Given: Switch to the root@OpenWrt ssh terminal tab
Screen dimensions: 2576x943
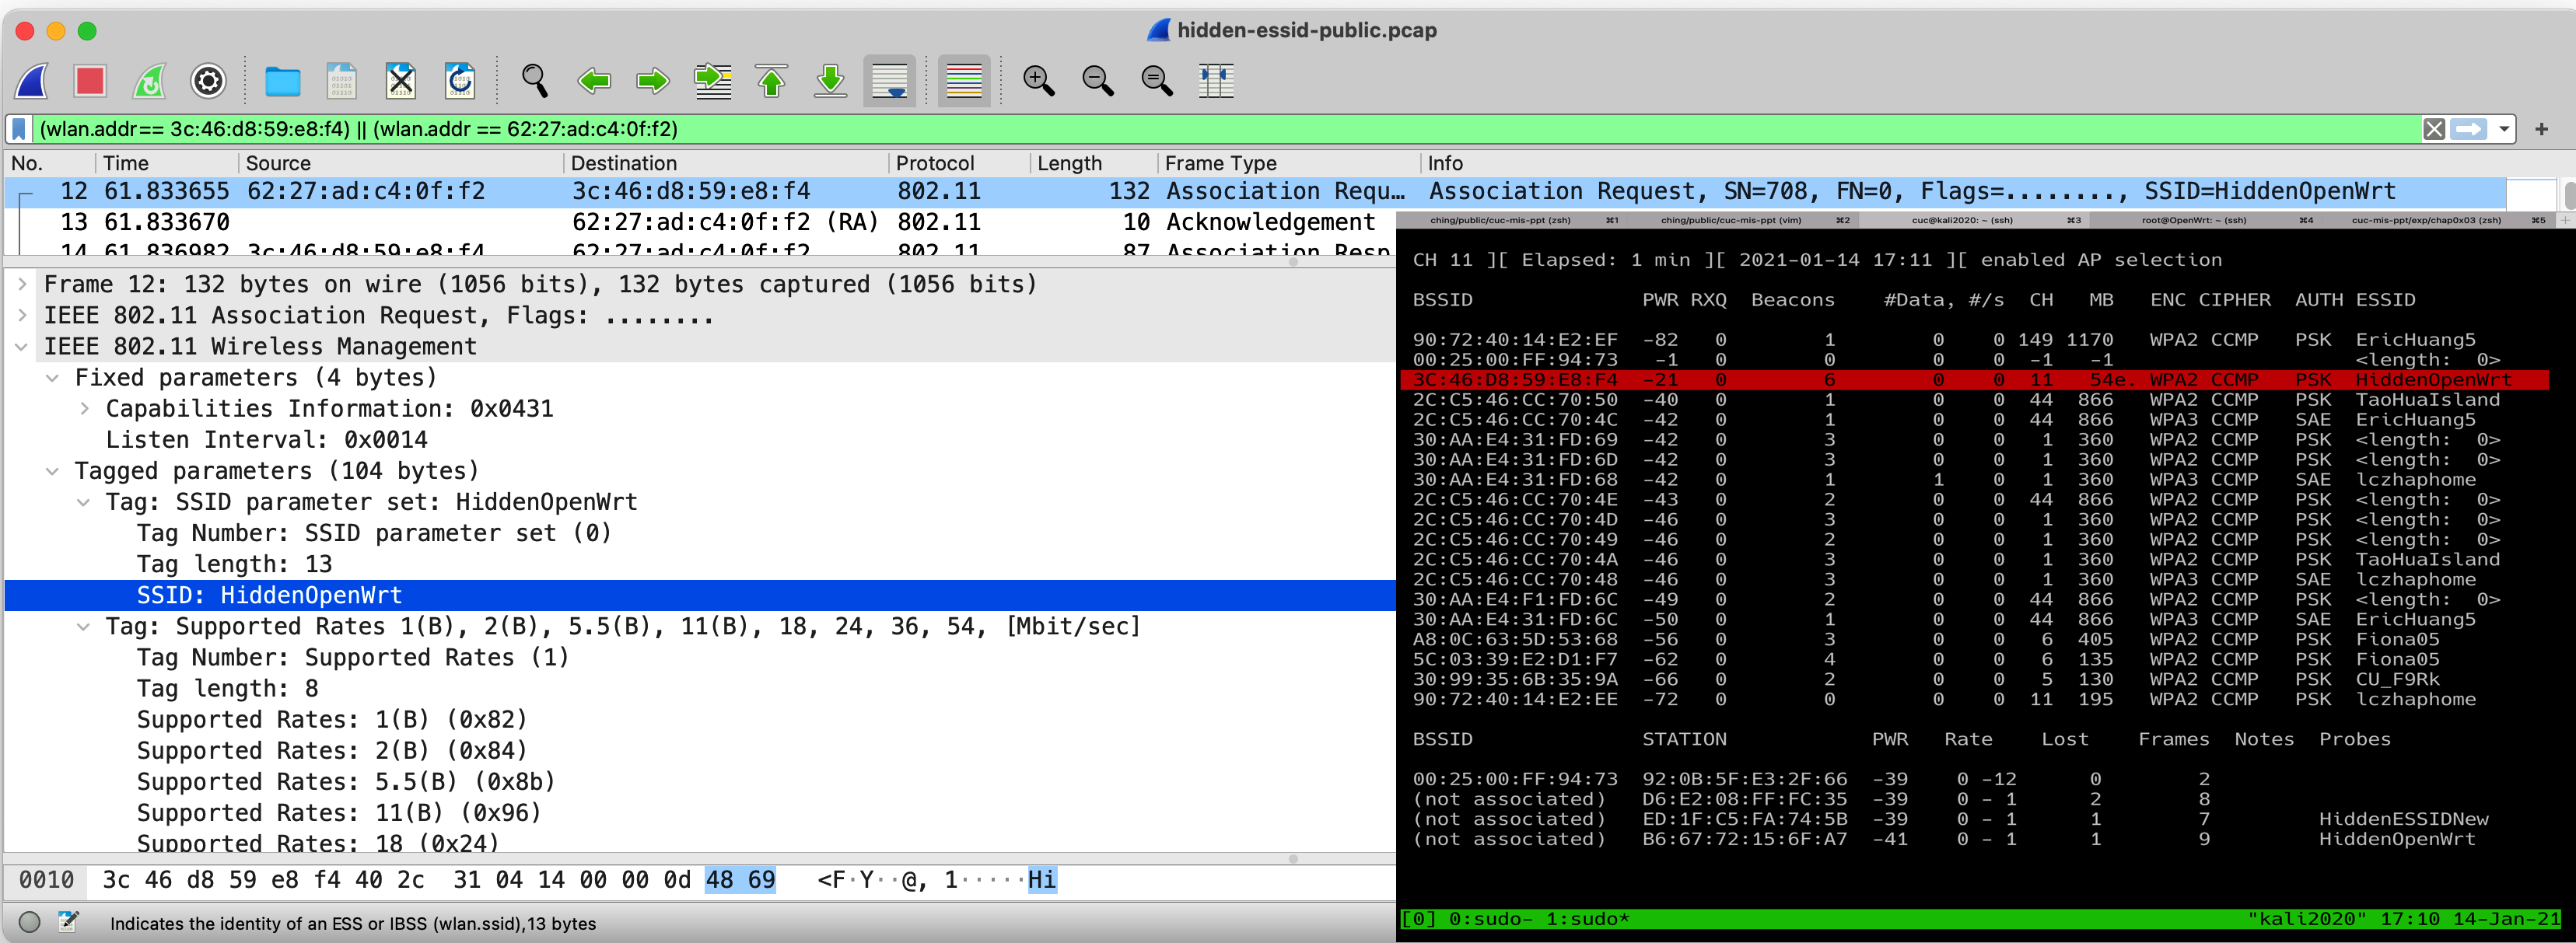Looking at the screenshot, I should [2193, 220].
